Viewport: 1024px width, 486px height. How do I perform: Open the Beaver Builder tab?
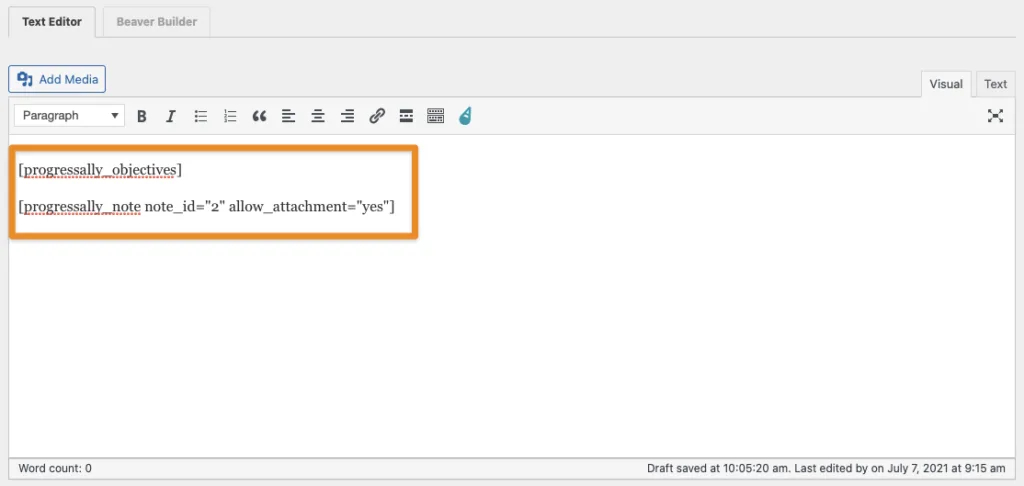coord(157,22)
